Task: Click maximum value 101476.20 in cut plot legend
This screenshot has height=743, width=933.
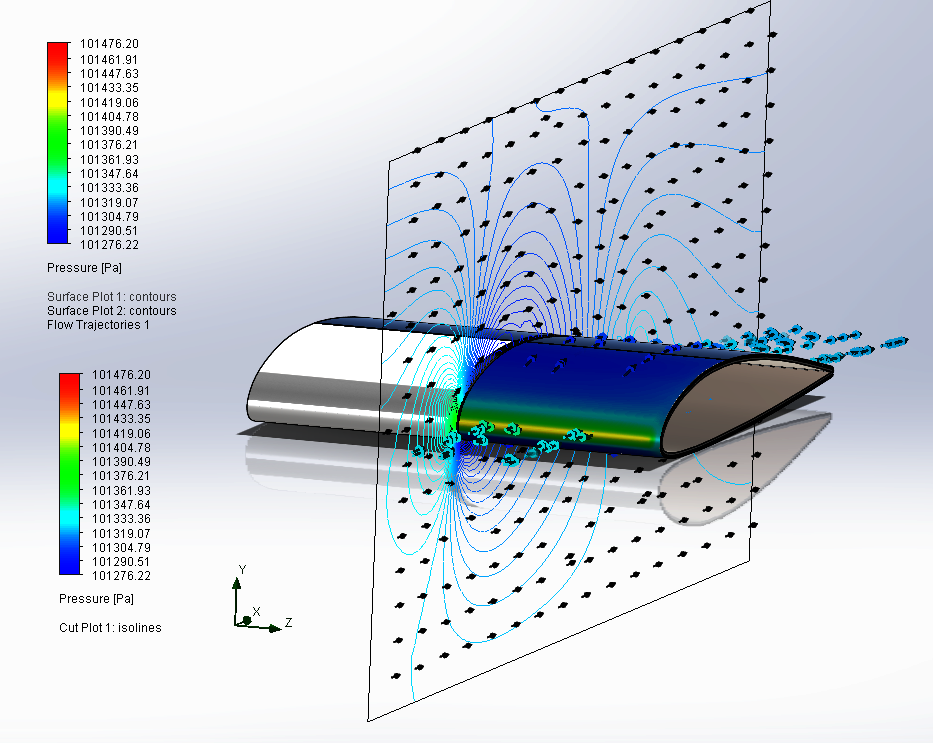Action: (x=121, y=375)
